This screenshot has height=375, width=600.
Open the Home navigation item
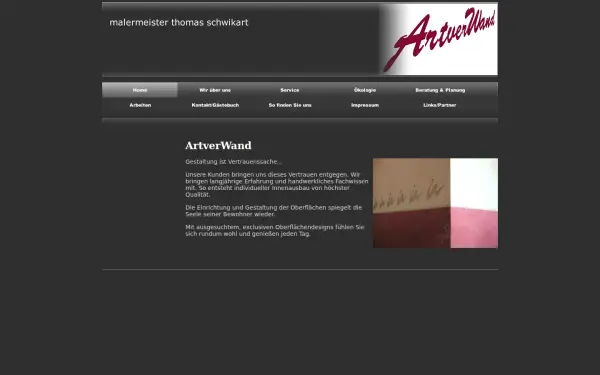tap(140, 90)
